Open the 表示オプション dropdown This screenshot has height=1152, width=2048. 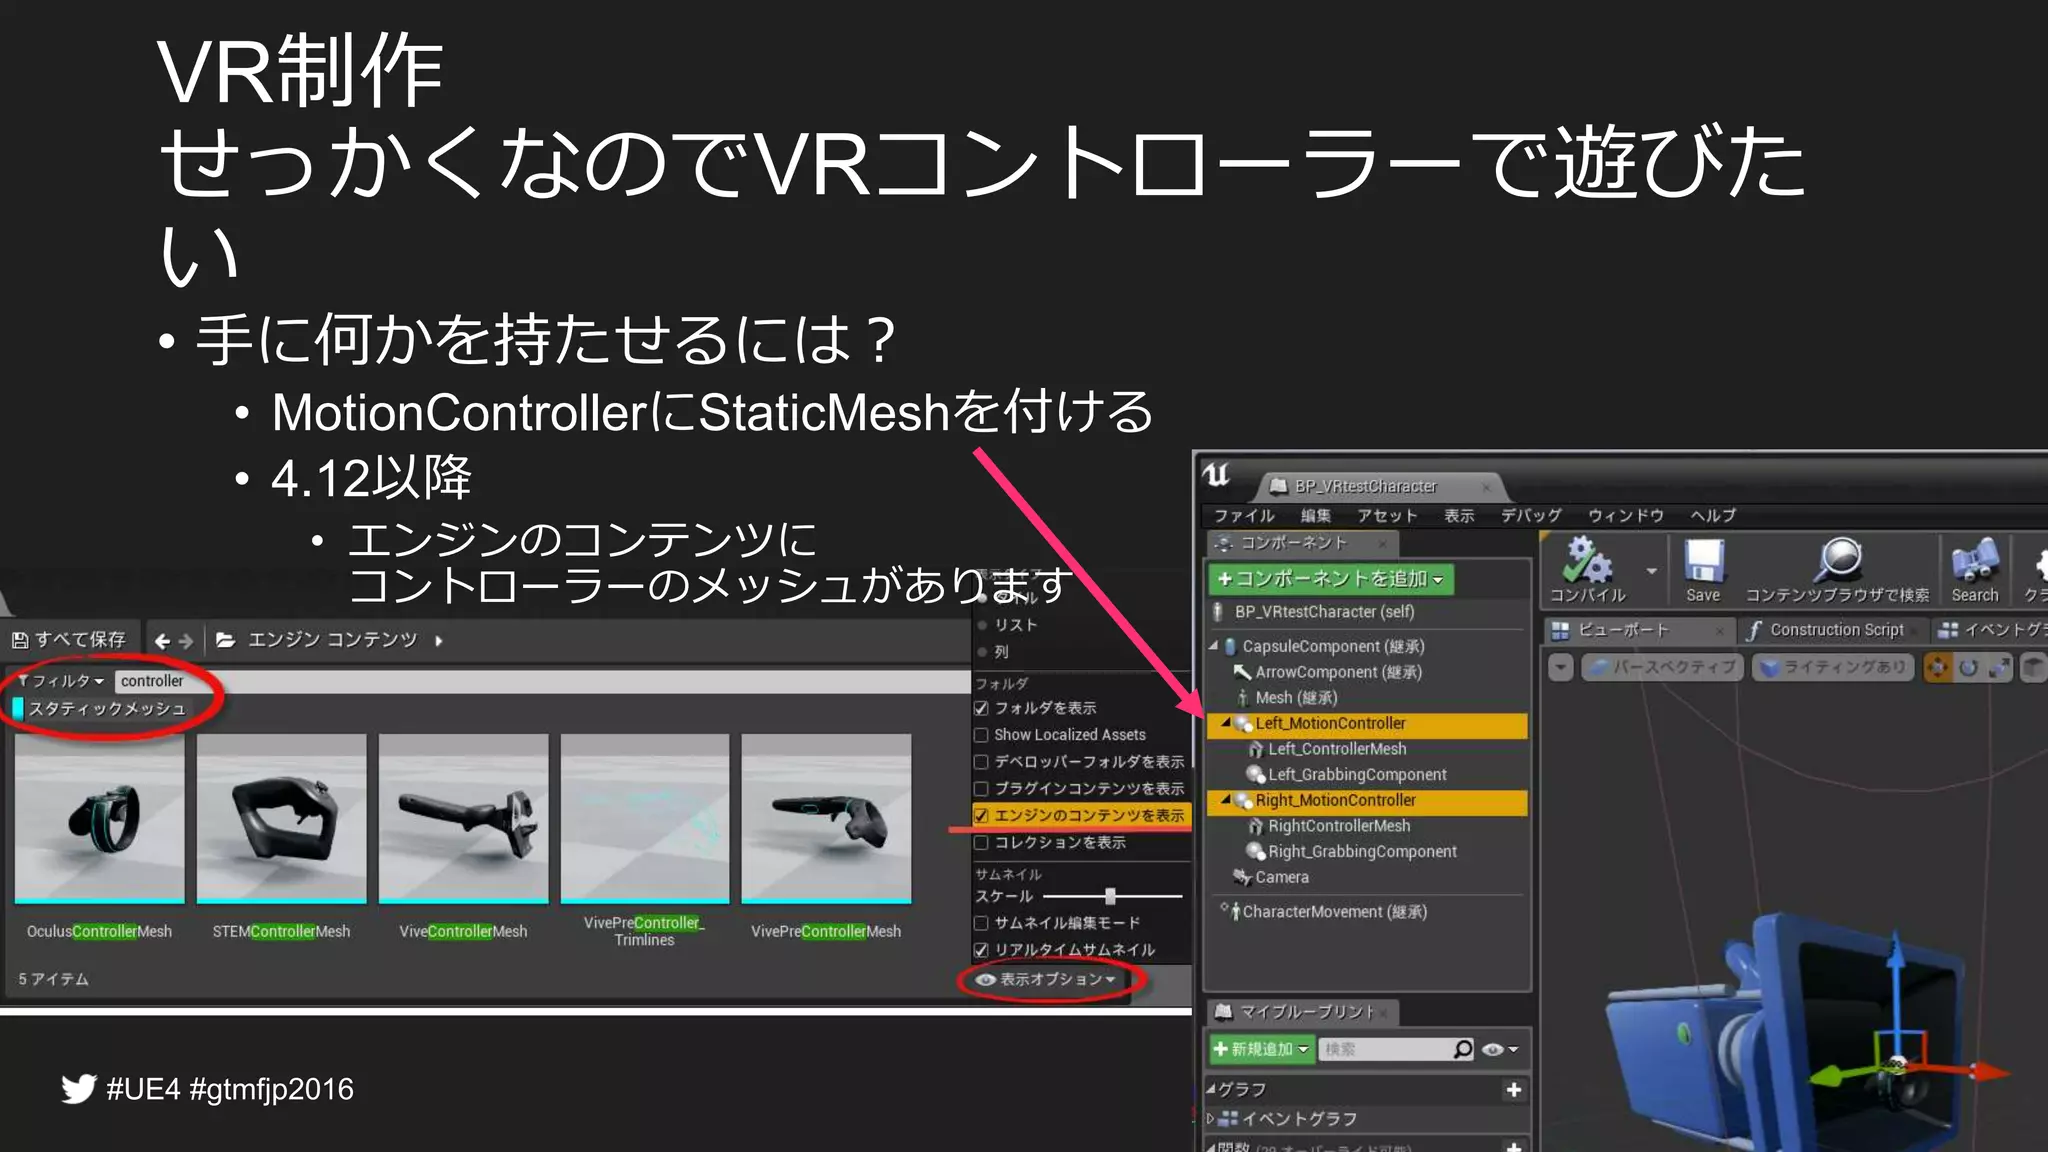[x=1046, y=980]
